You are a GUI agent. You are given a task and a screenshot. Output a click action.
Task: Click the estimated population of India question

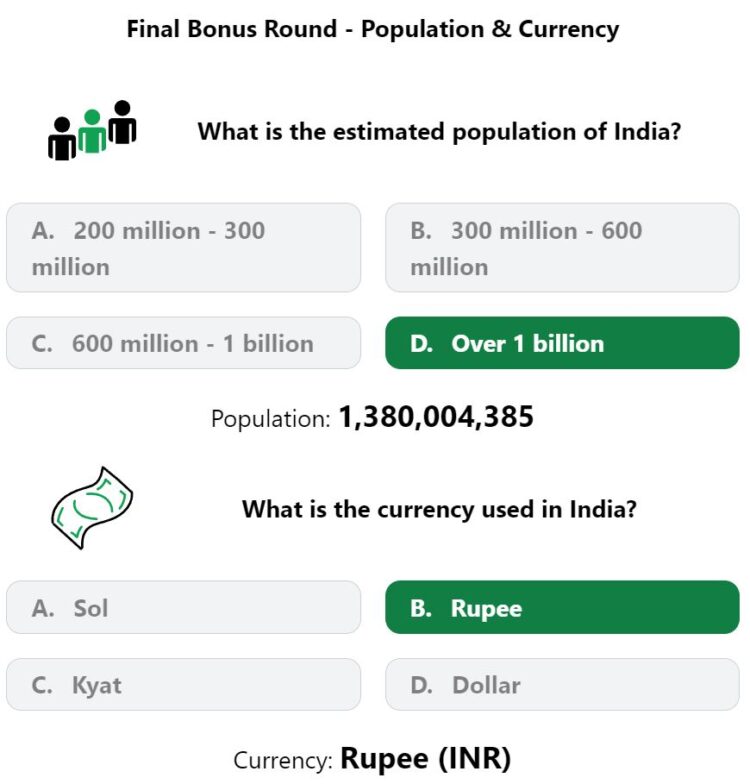(x=440, y=132)
